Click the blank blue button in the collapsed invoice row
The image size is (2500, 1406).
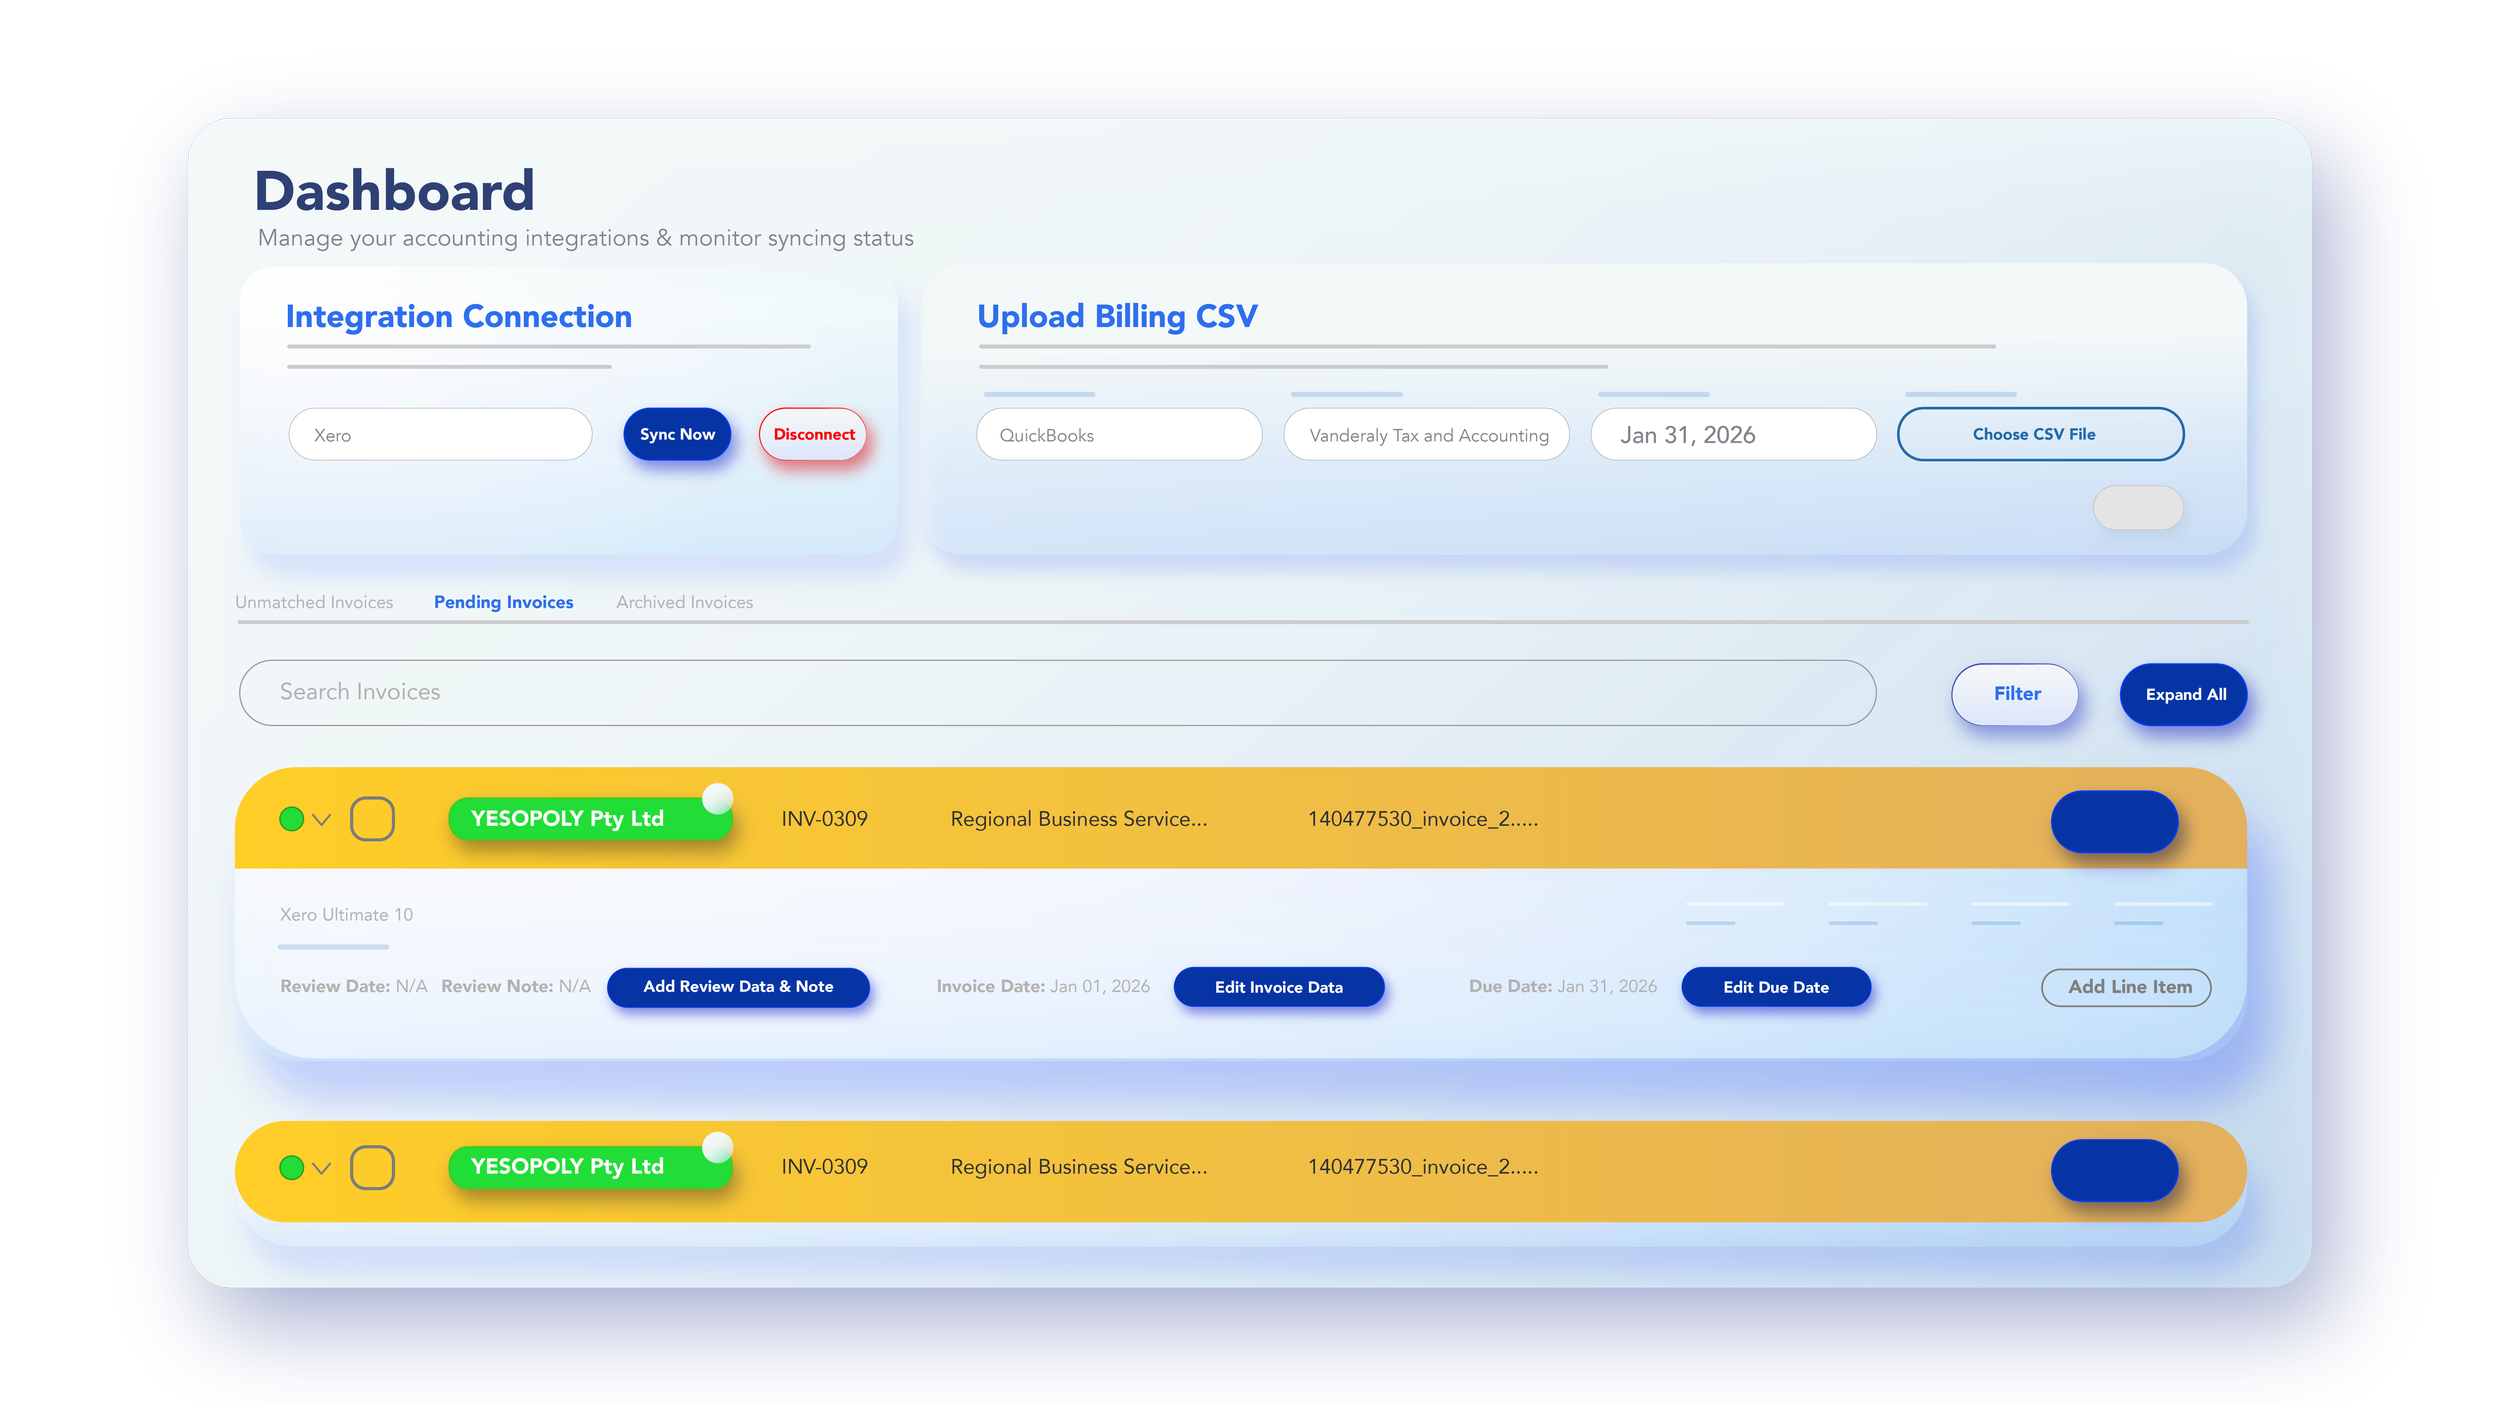click(2114, 1170)
